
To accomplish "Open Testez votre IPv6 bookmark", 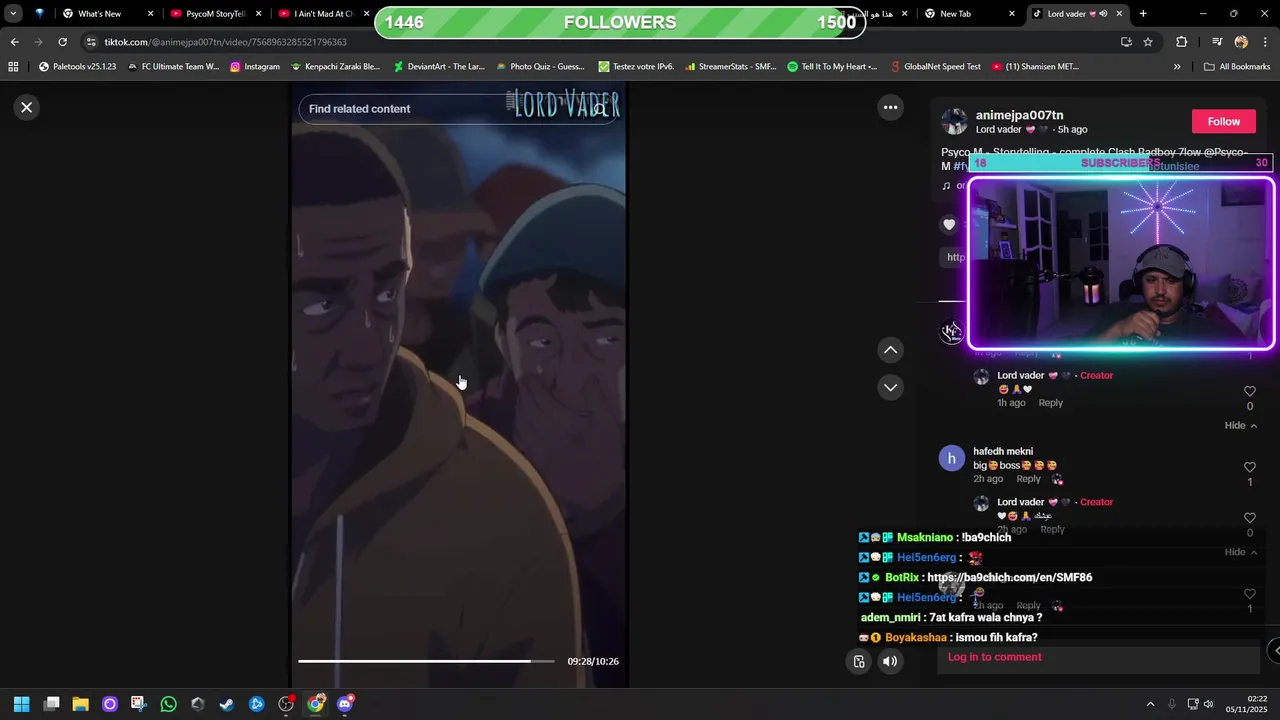I will click(636, 67).
